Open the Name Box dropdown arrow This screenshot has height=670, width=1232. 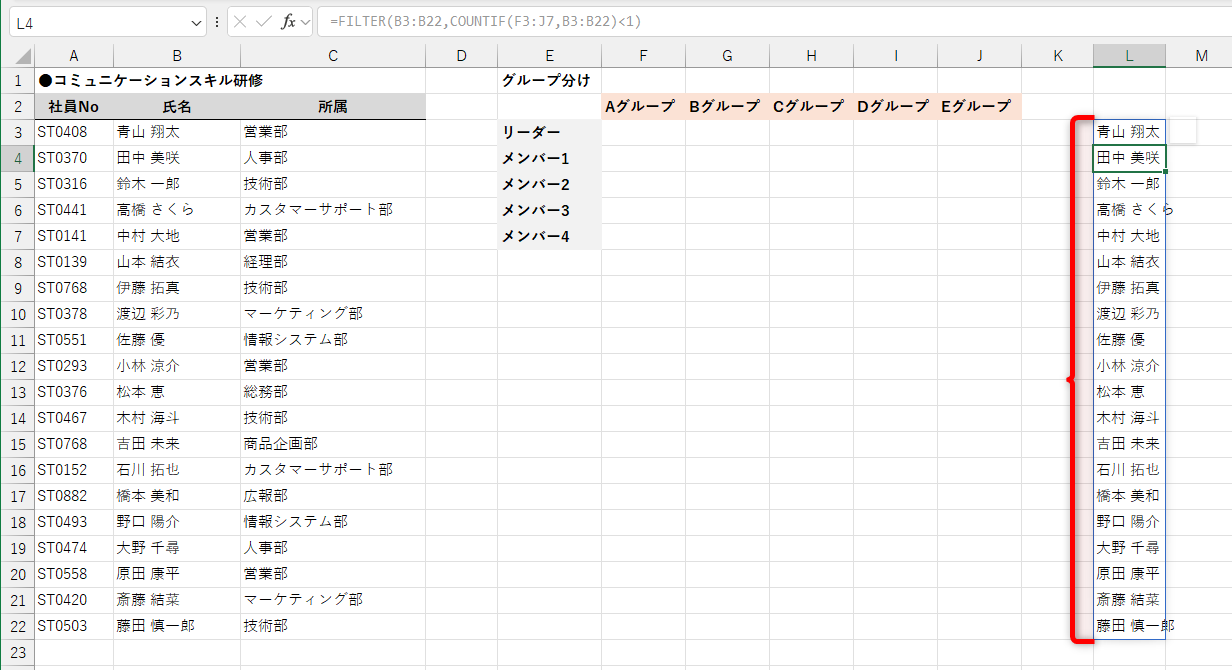coord(196,20)
